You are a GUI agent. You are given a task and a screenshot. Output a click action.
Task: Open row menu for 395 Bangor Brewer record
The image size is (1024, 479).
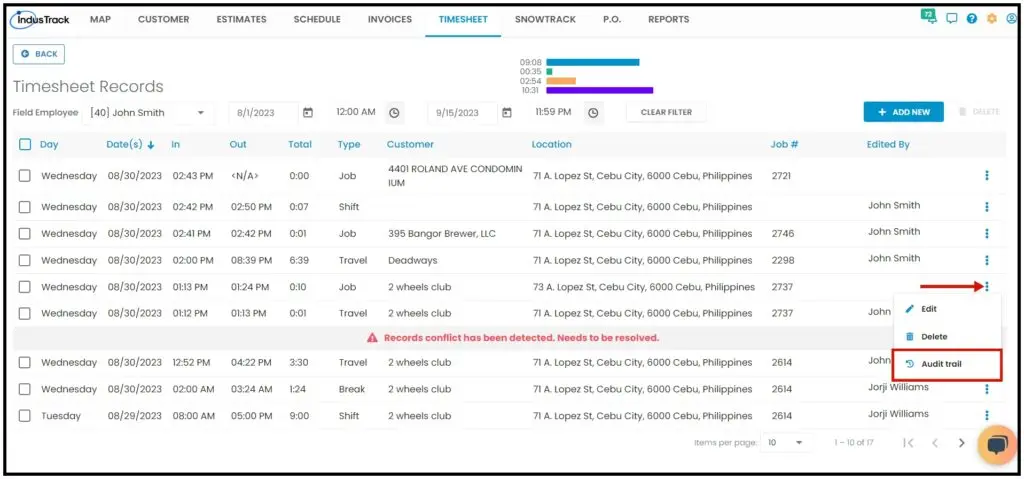[987, 233]
